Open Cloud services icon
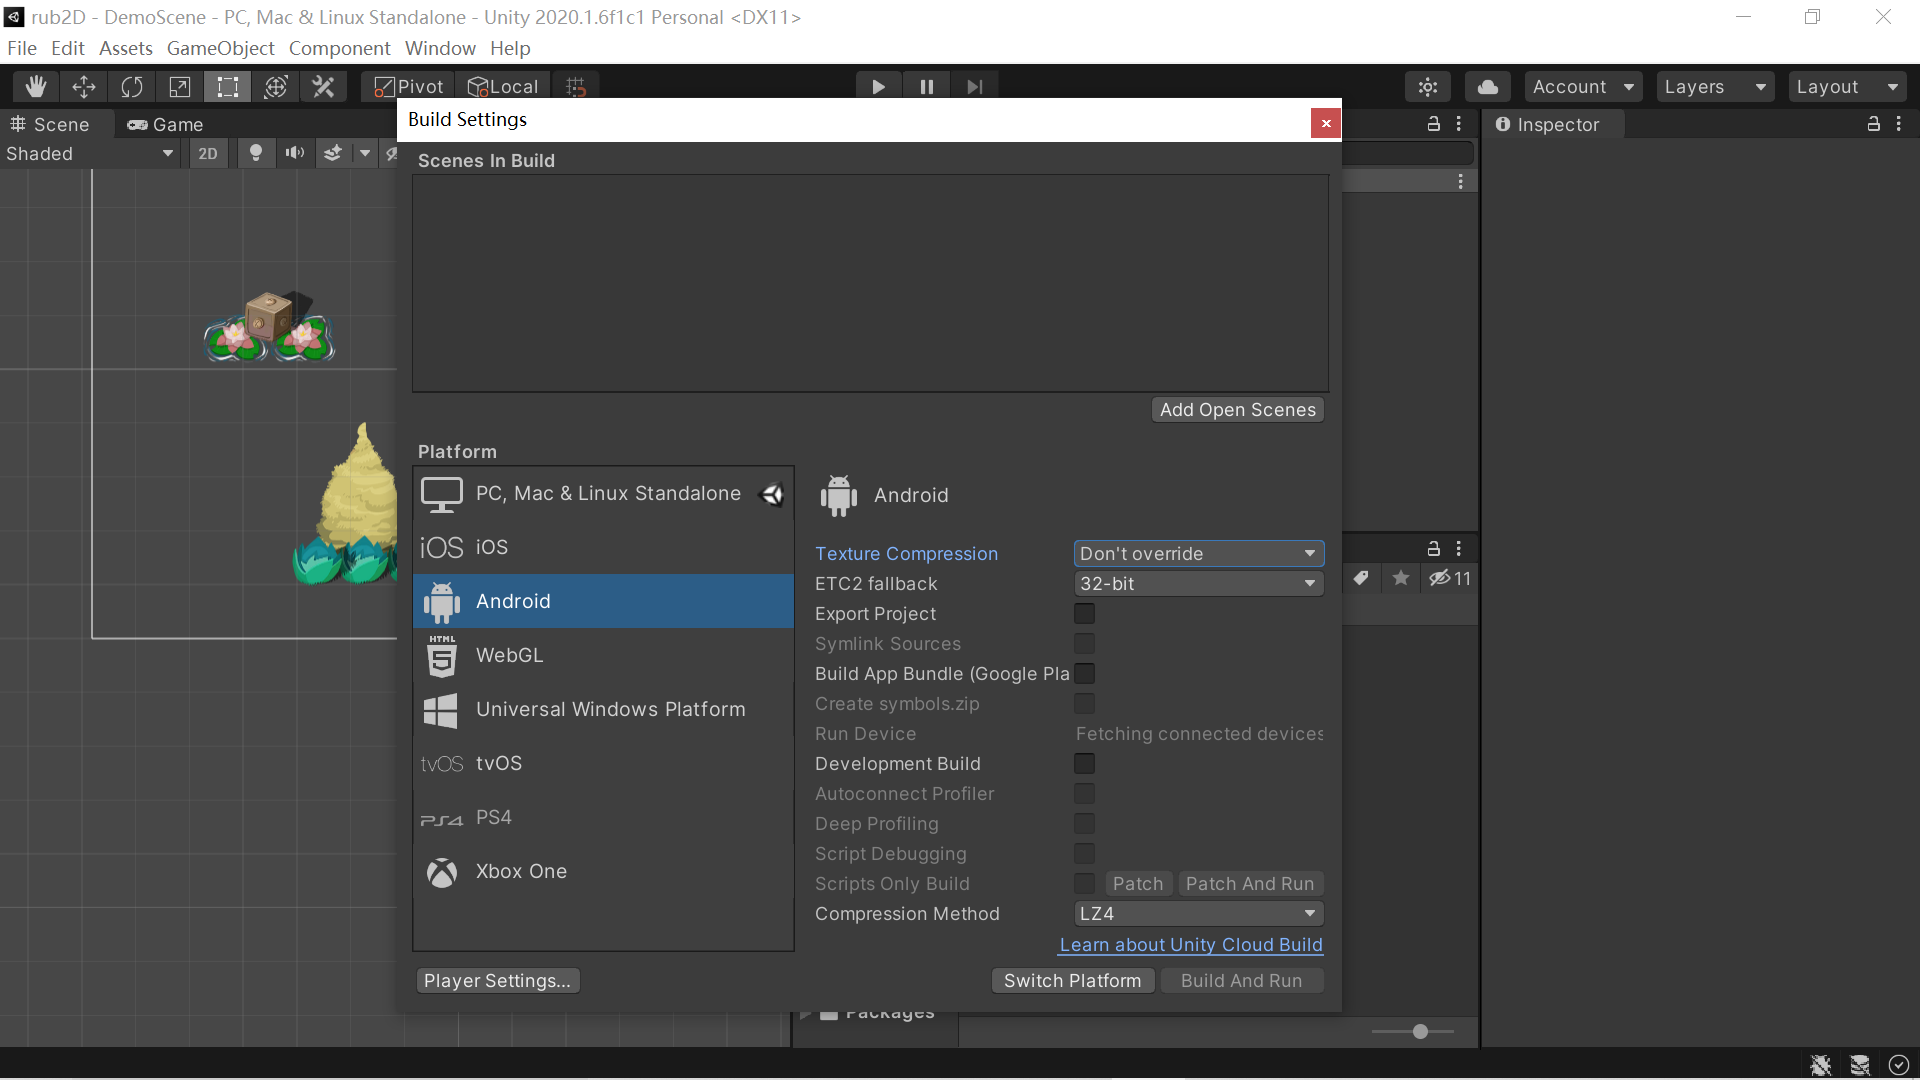Screen dimensions: 1920x1080 click(1488, 87)
